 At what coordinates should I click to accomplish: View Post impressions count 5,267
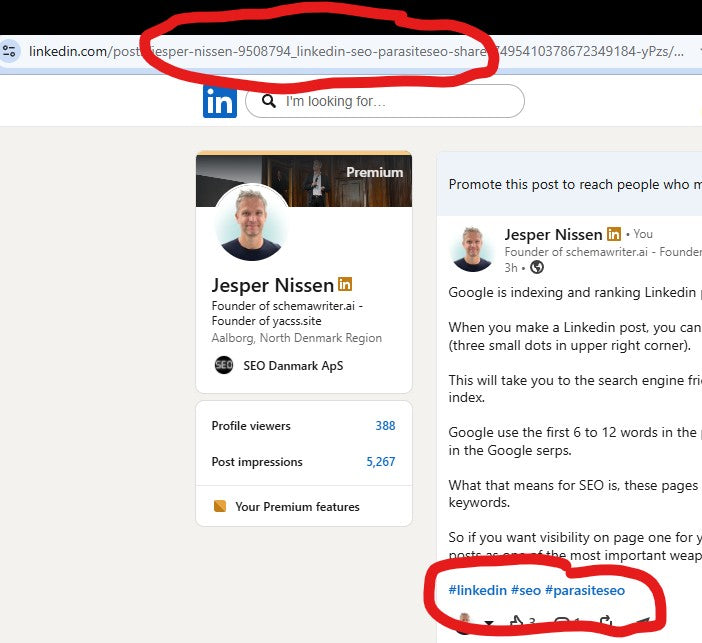pyautogui.click(x=381, y=461)
